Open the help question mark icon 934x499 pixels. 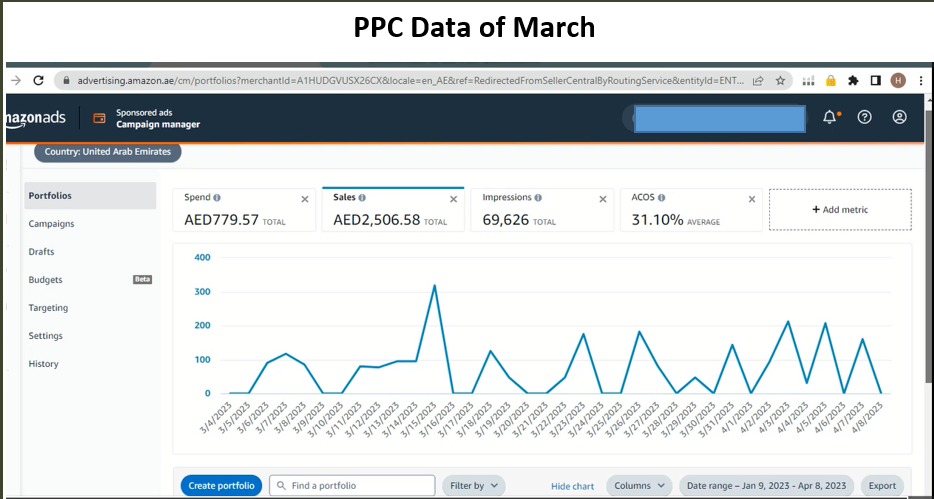click(864, 117)
